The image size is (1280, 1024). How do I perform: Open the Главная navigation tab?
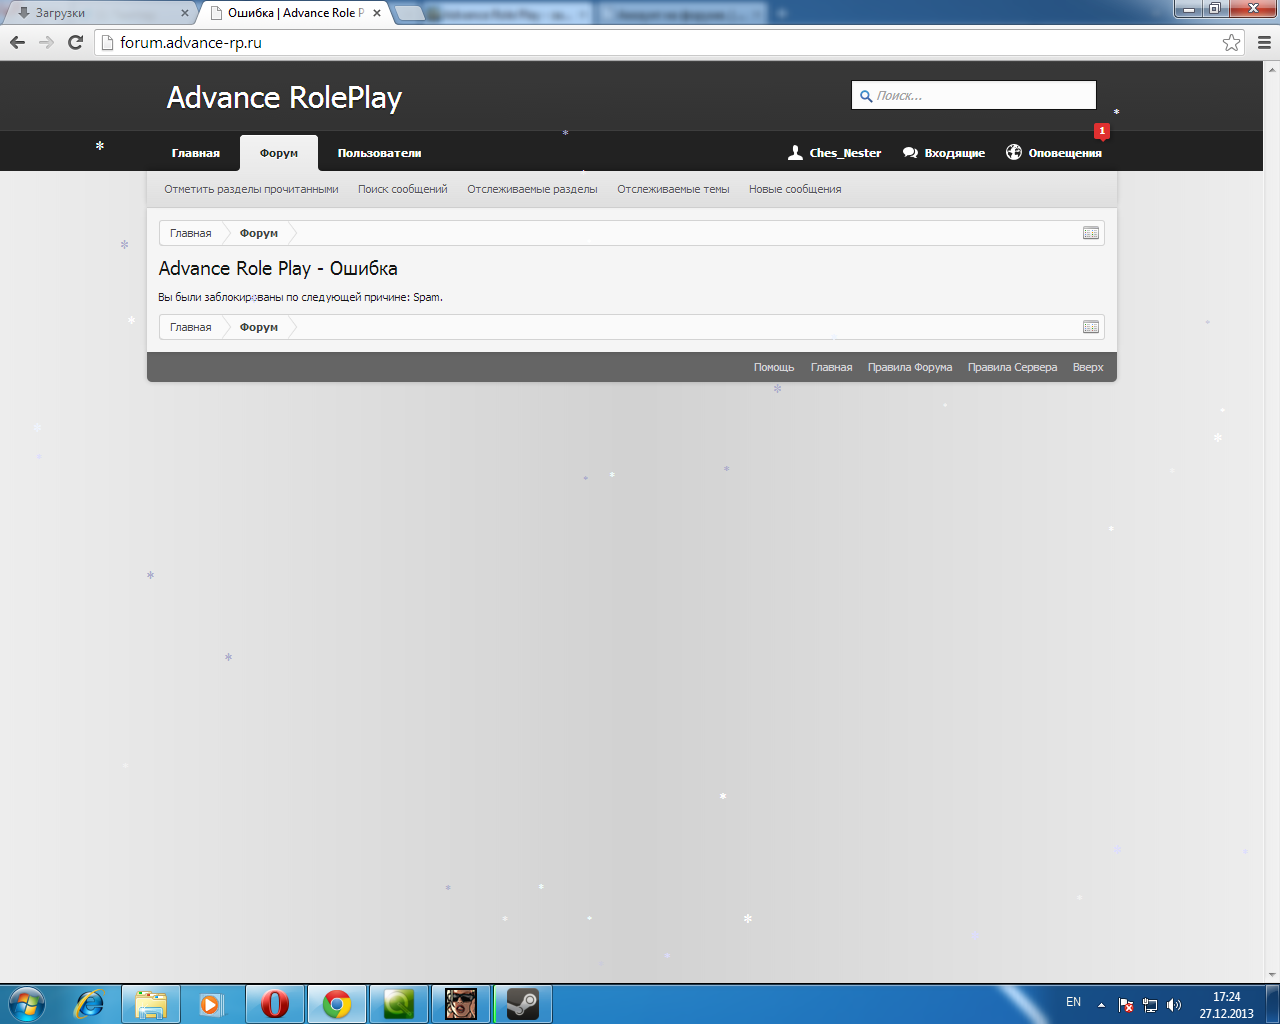click(195, 153)
